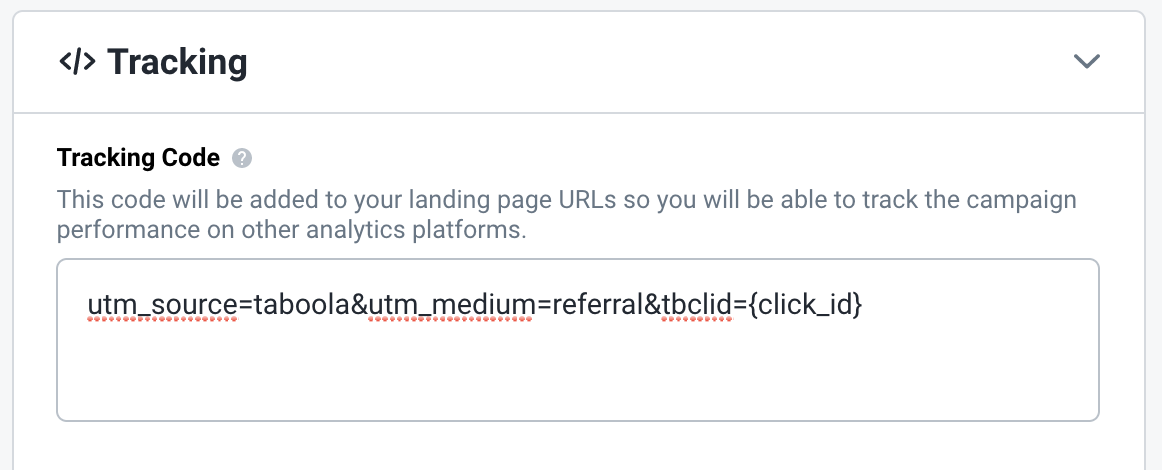This screenshot has height=470, width=1162.
Task: Click the Tracking section heading text
Action: pos(177,62)
